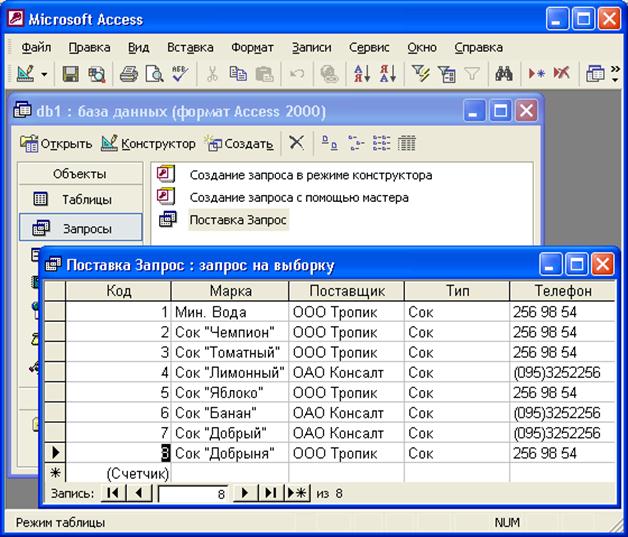
Task: Click the Сок "Лимонный" cell
Action: (230, 372)
